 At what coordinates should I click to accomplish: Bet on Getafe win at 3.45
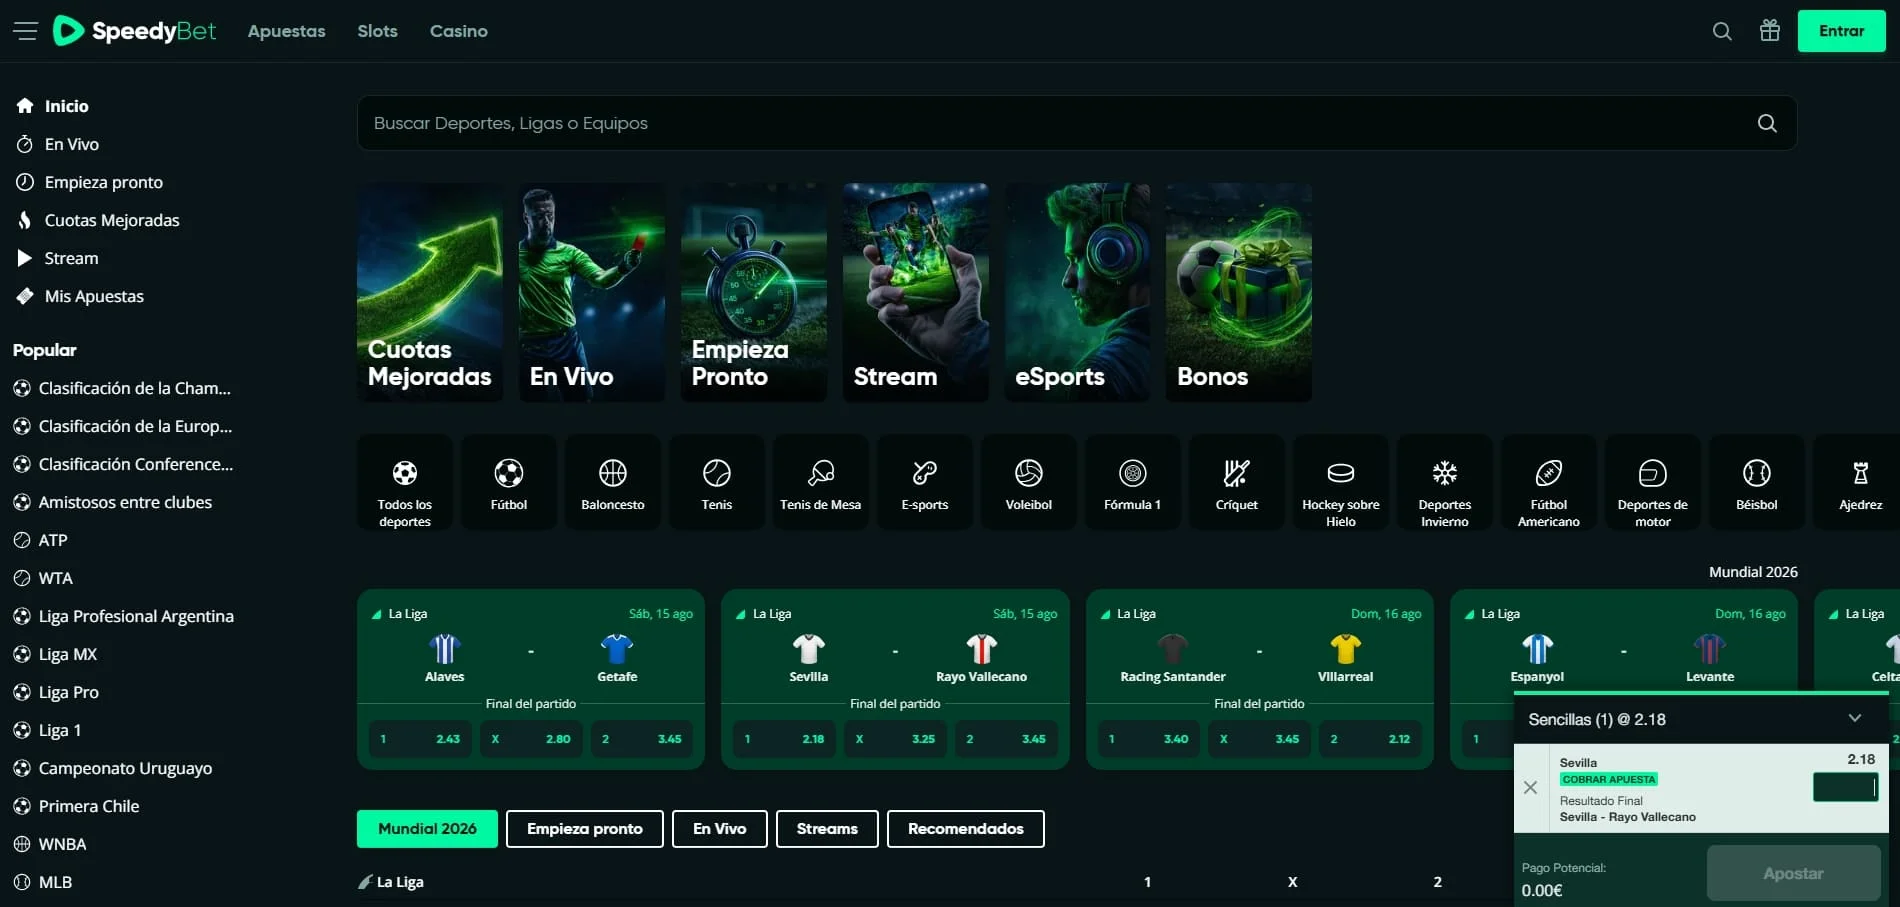click(641, 739)
